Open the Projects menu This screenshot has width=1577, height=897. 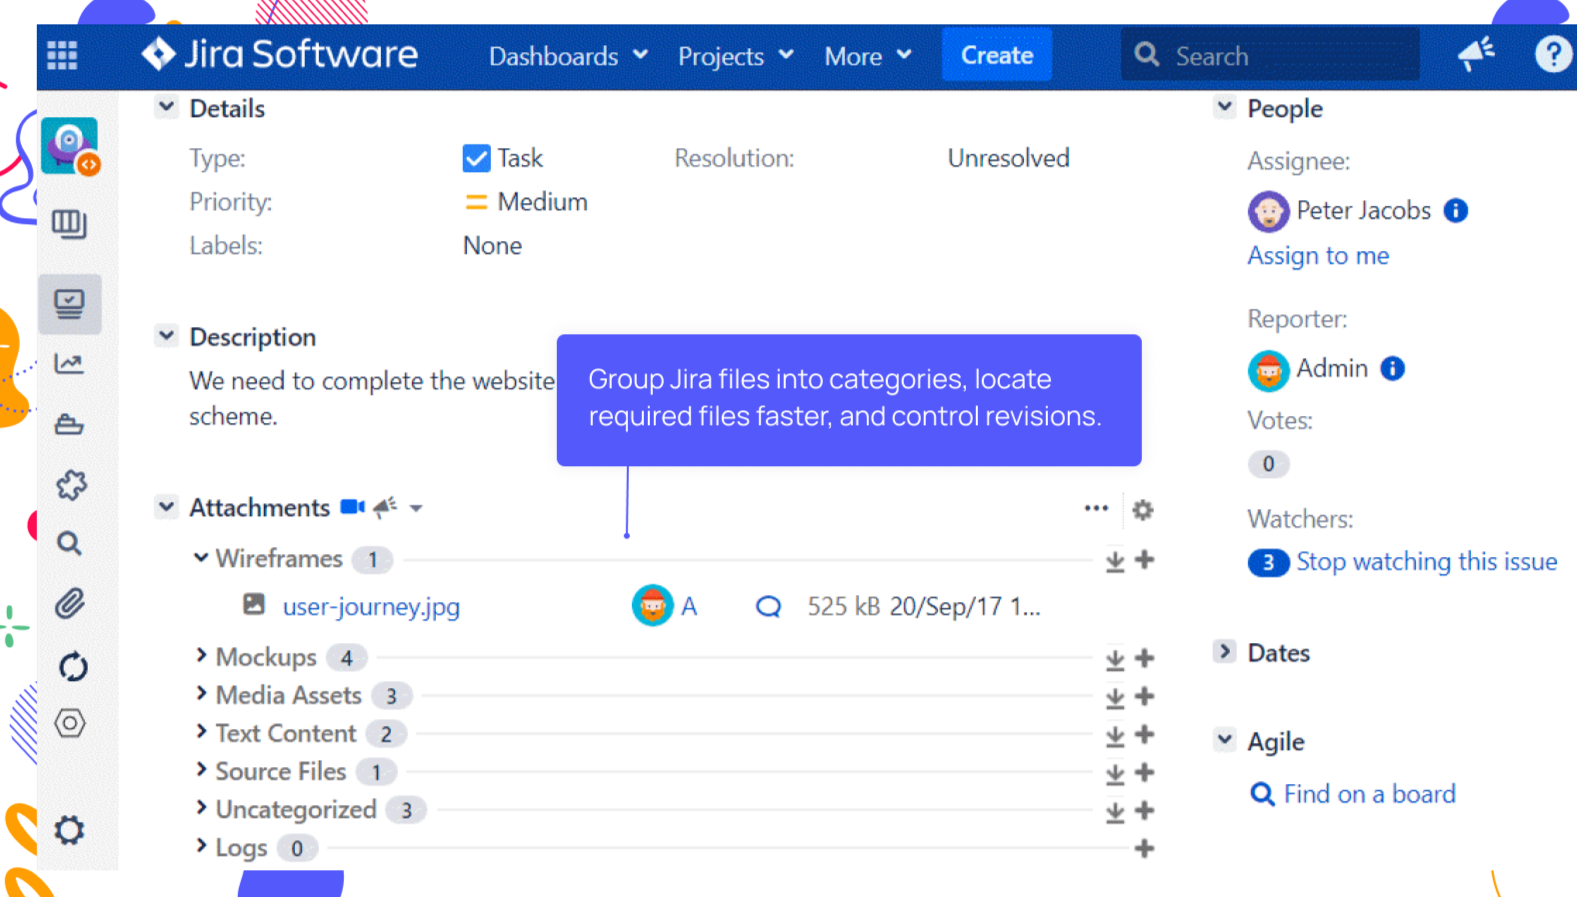coord(736,56)
